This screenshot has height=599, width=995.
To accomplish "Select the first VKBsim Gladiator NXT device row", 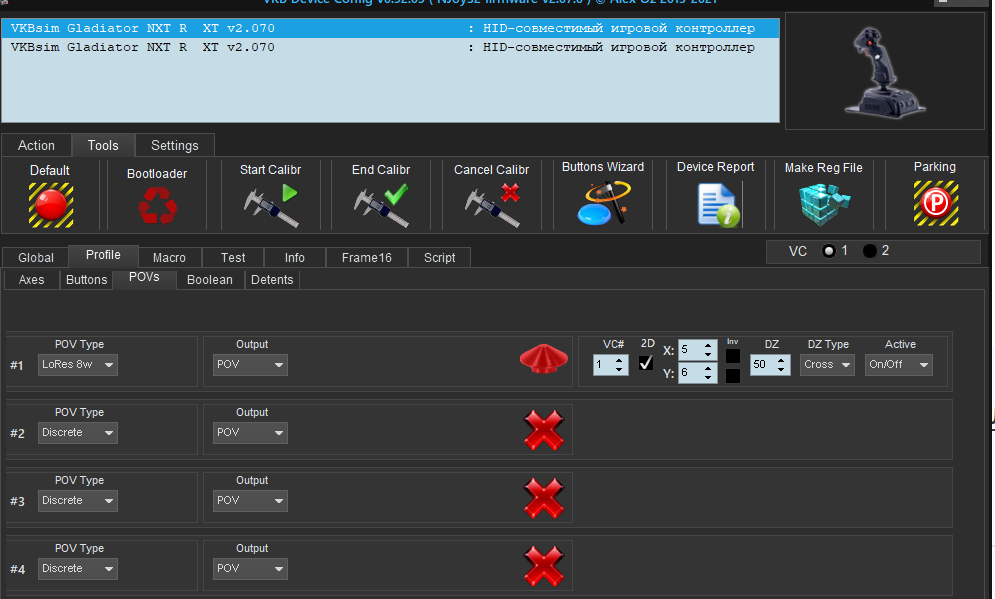I will [390, 29].
